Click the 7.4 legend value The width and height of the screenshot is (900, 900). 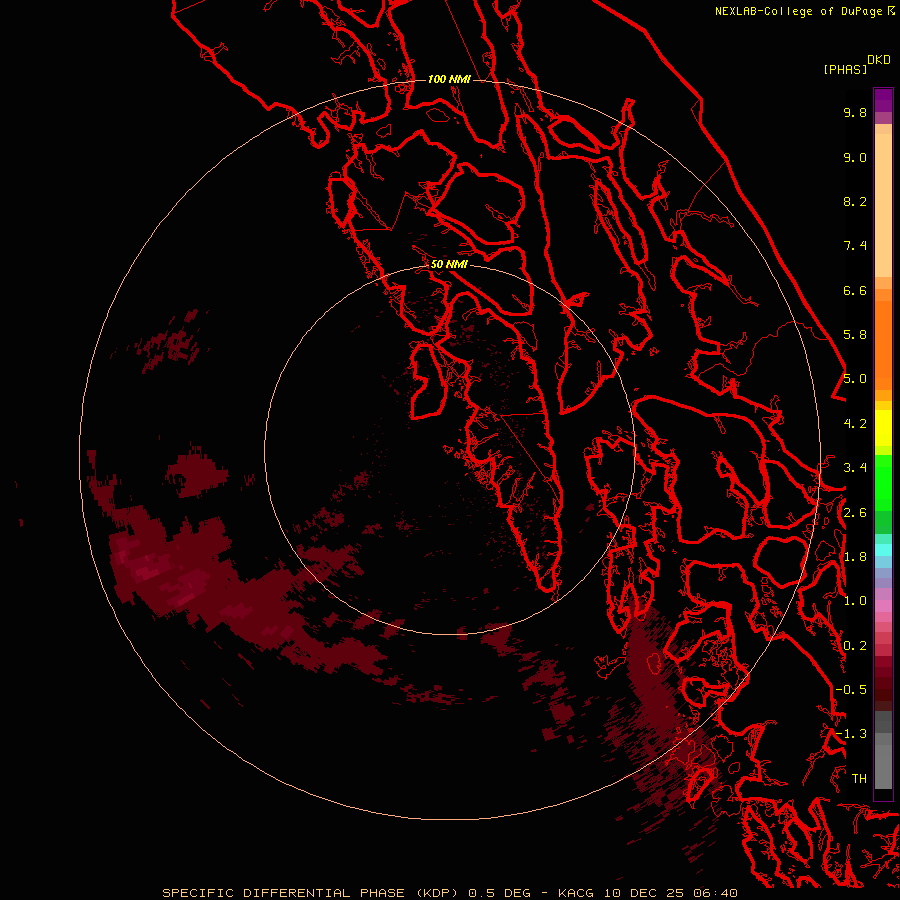pos(855,246)
